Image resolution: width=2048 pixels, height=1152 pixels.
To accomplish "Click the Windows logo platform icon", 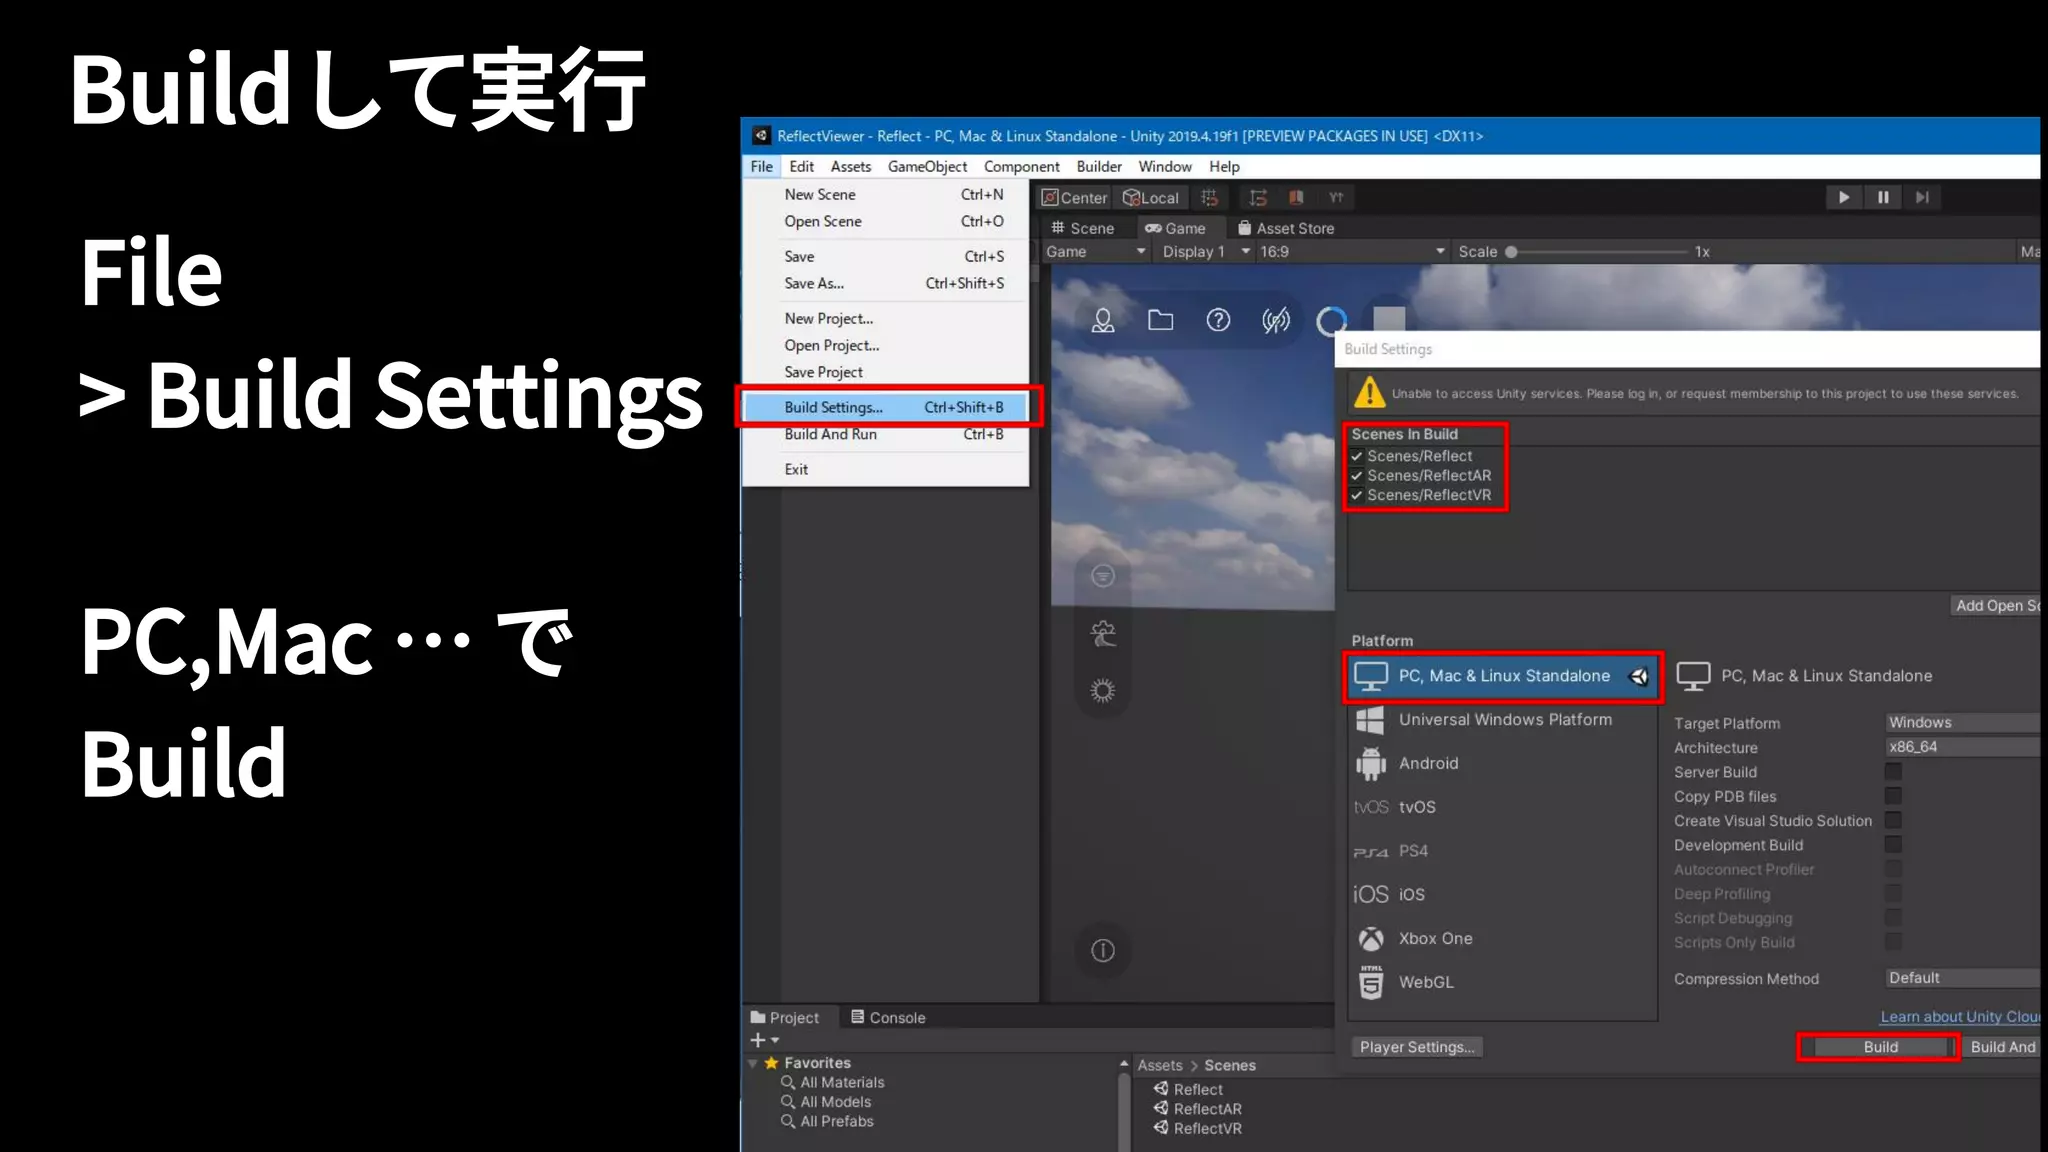I will tap(1370, 720).
